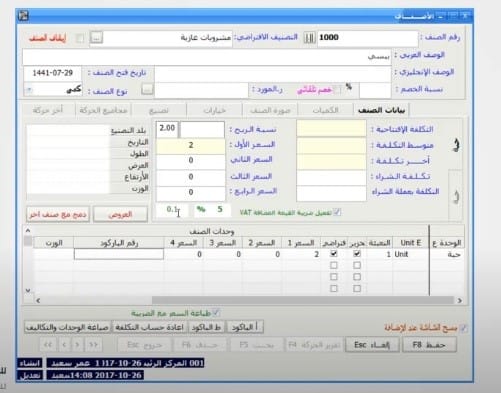The image size is (501, 393).
Task: Switch to الكميات tab
Action: click(x=325, y=110)
